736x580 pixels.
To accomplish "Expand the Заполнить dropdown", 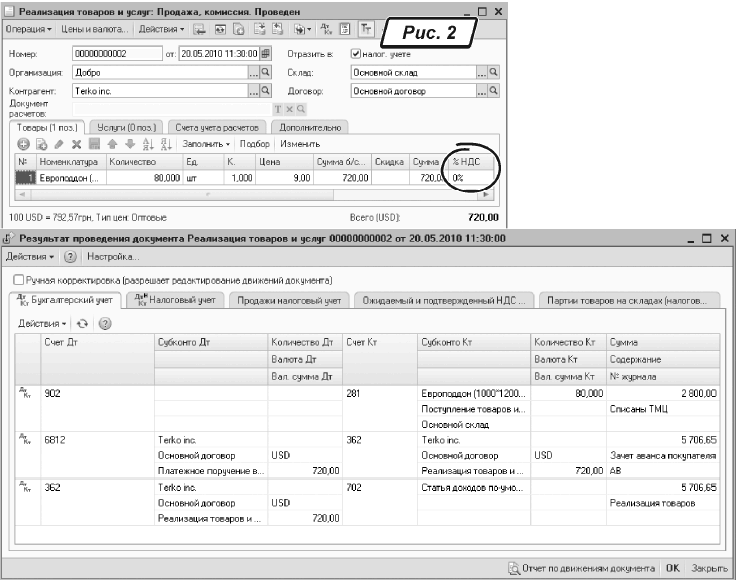I will pyautogui.click(x=206, y=144).
